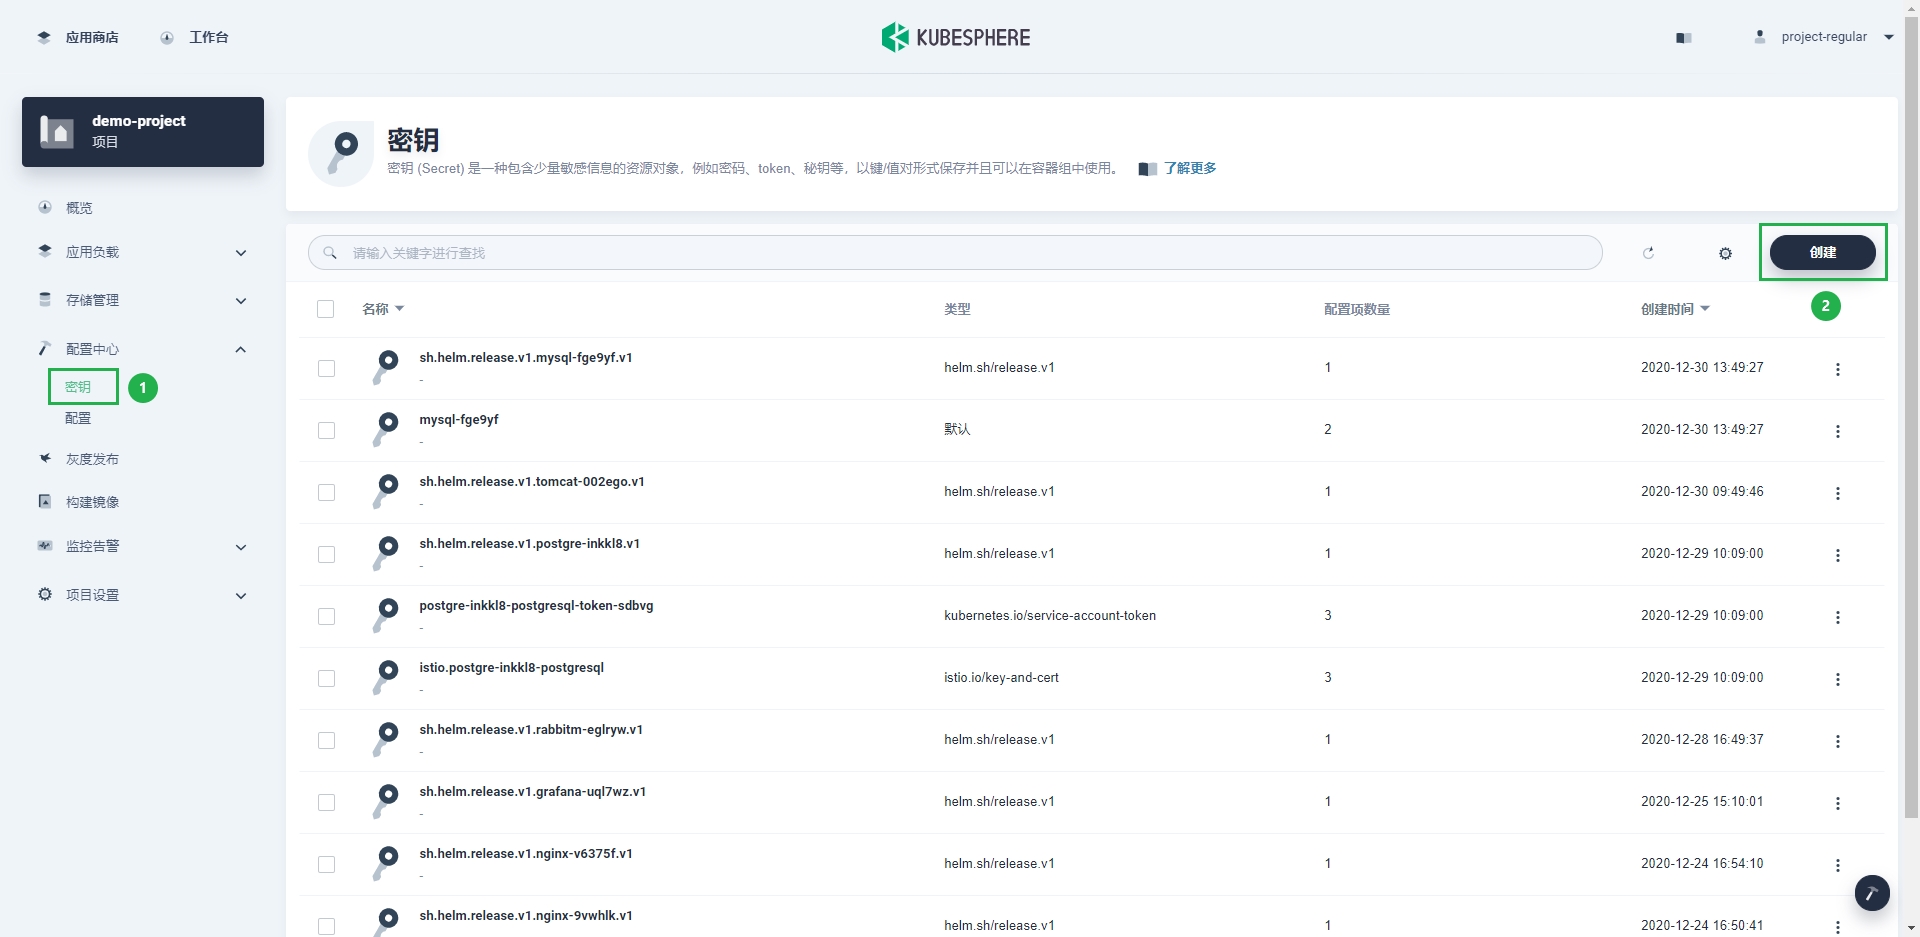
Task: Click the 创建 create button
Action: [1823, 252]
